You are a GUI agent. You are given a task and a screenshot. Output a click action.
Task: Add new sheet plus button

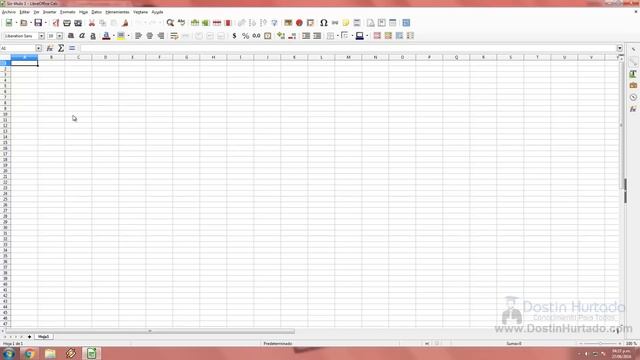29,337
